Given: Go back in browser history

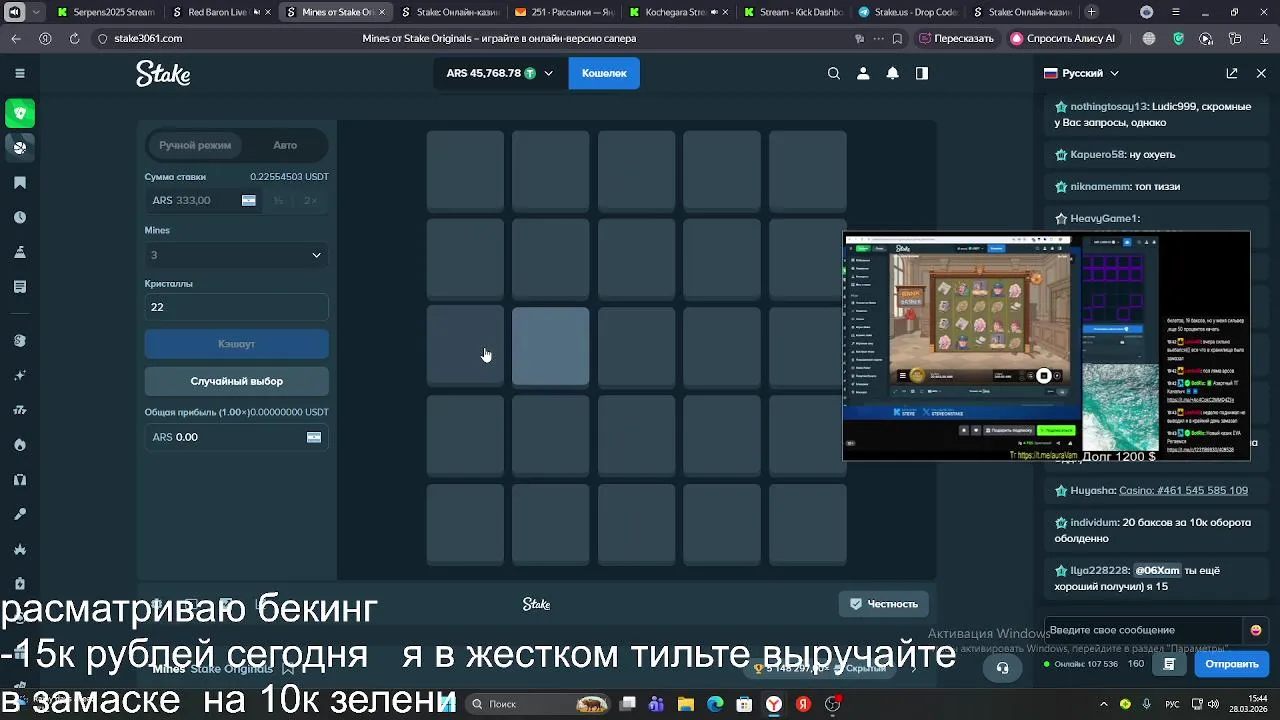Looking at the screenshot, I should (16, 38).
